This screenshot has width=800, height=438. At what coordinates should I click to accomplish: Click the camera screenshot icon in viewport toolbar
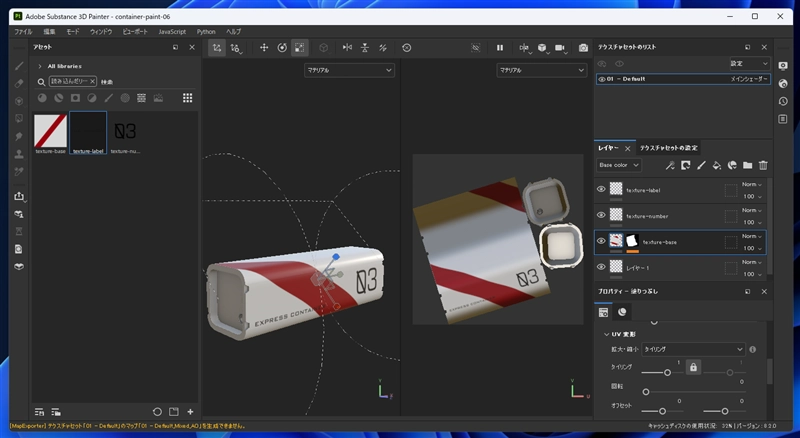click(584, 48)
